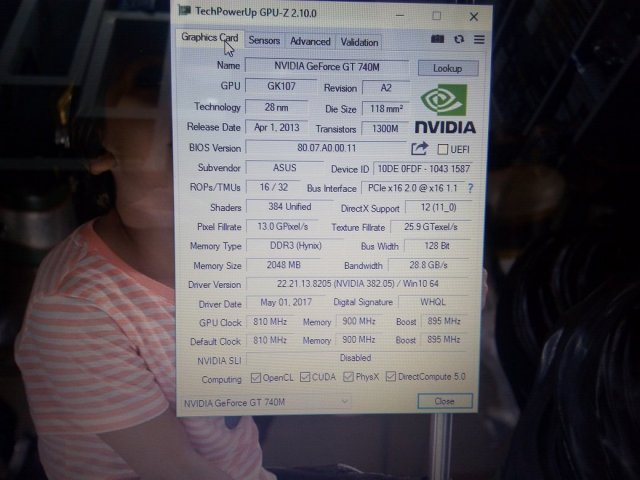Switch to the Advanced tab

pos(309,41)
